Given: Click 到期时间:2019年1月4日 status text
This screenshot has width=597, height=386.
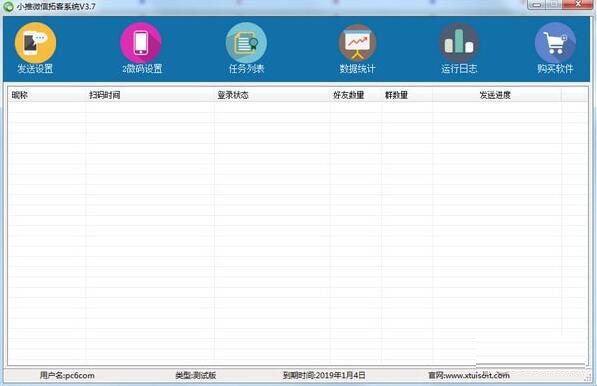Looking at the screenshot, I should 324,375.
